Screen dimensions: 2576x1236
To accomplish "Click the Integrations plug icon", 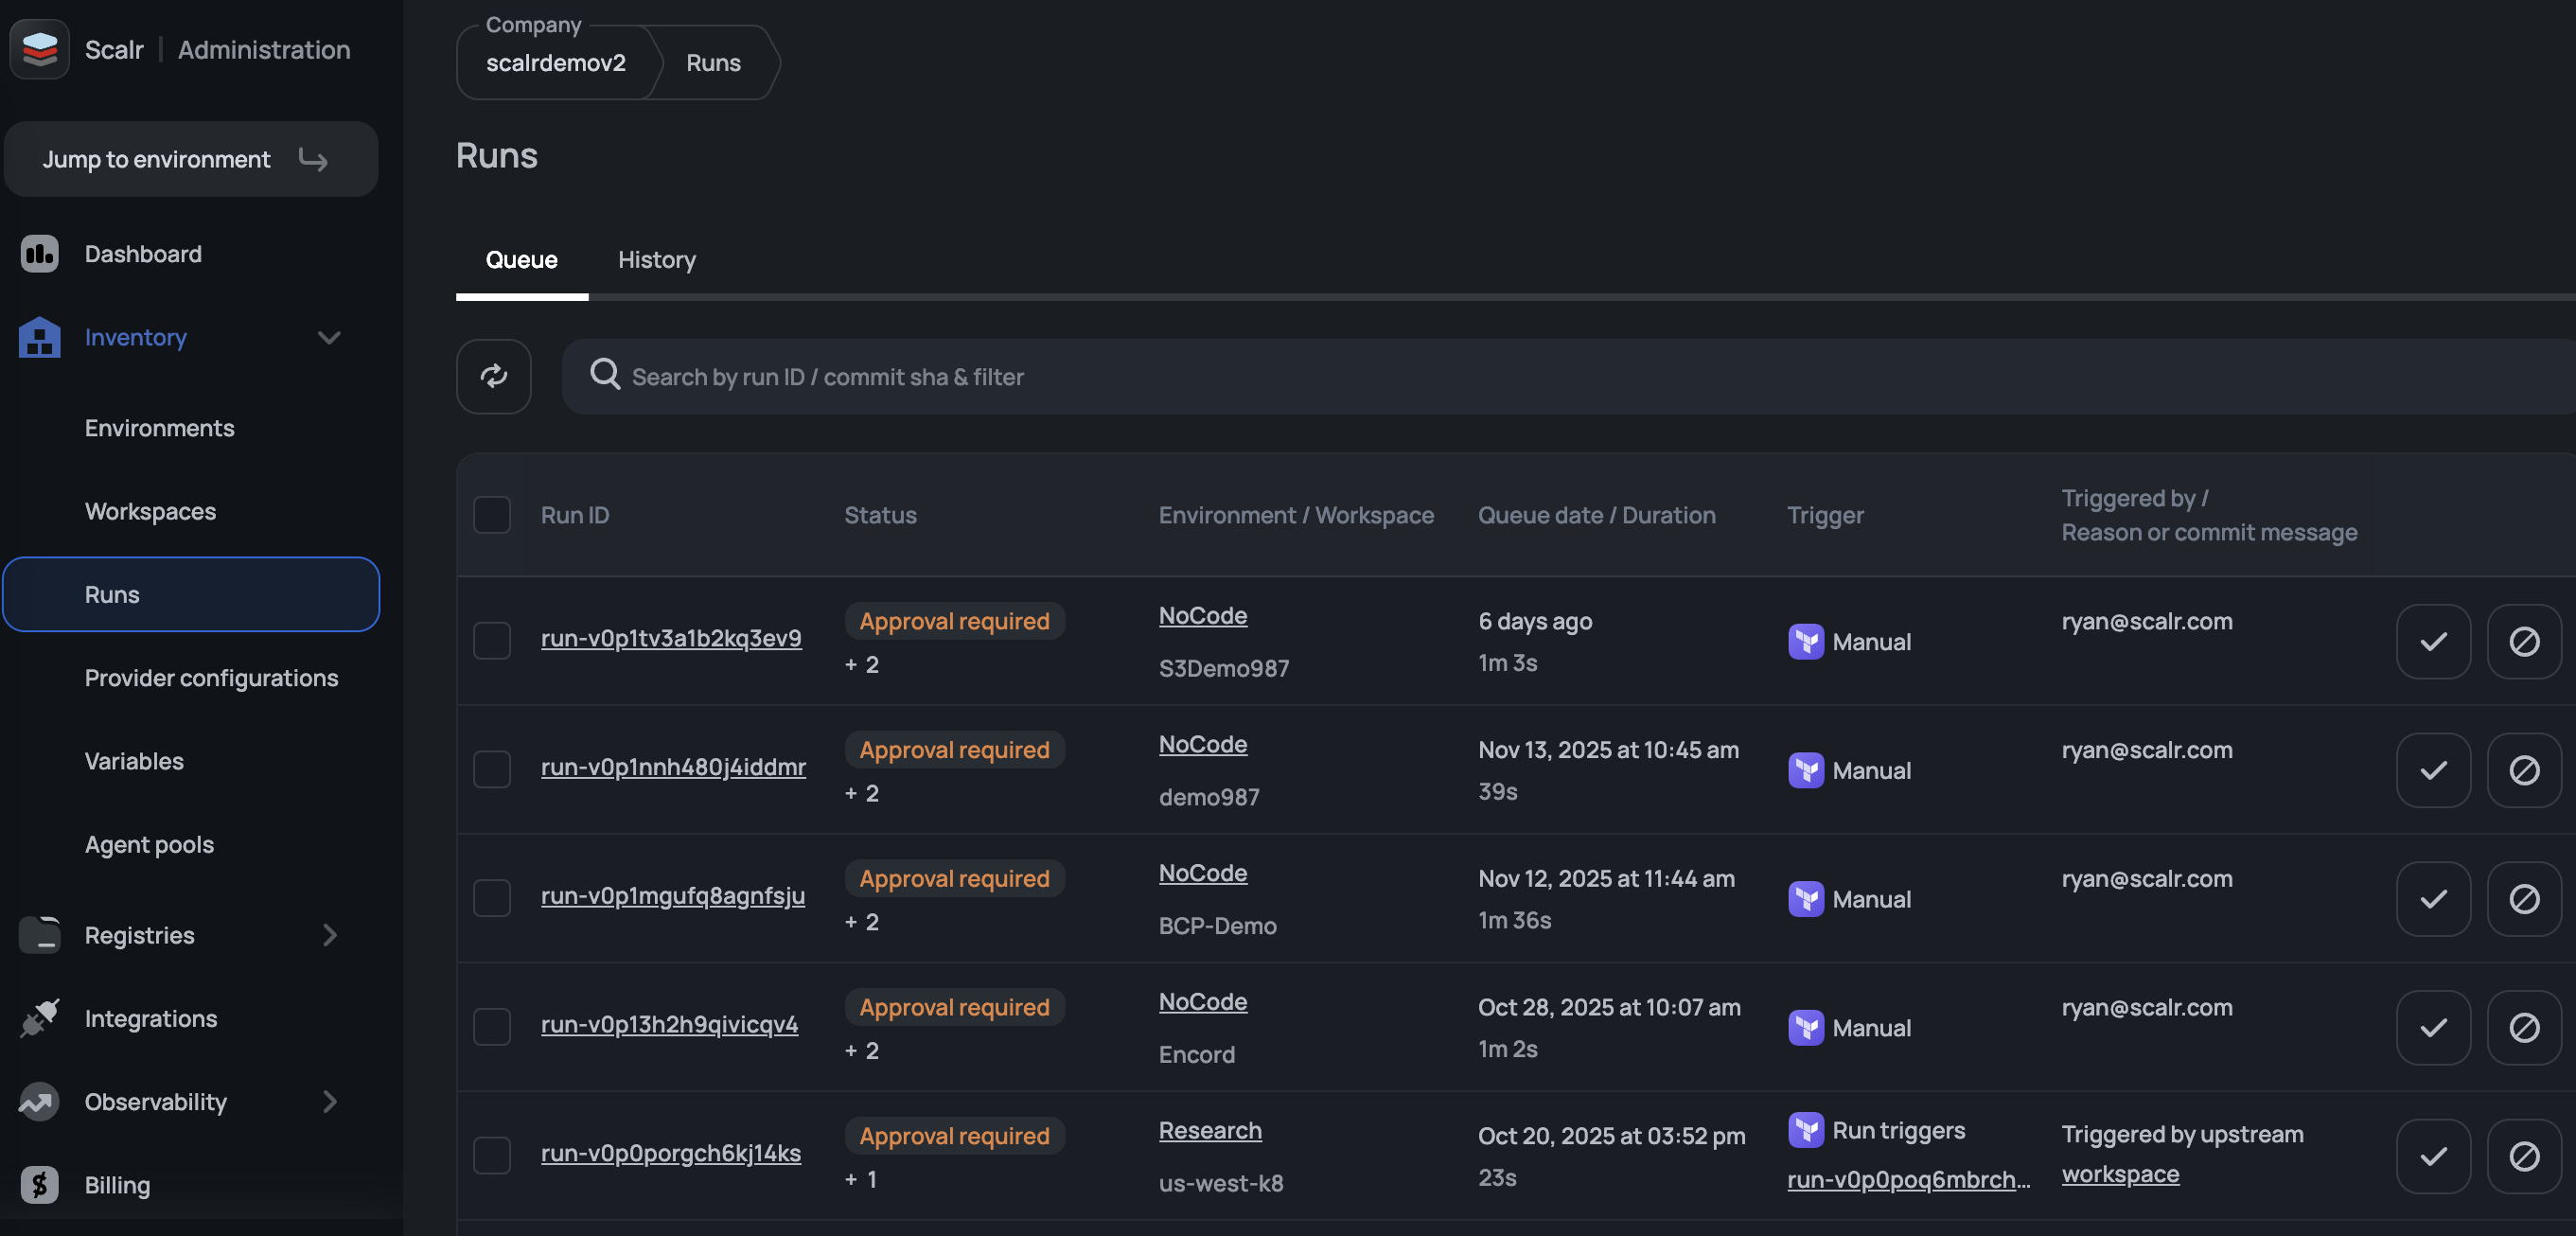I will tap(39, 1018).
